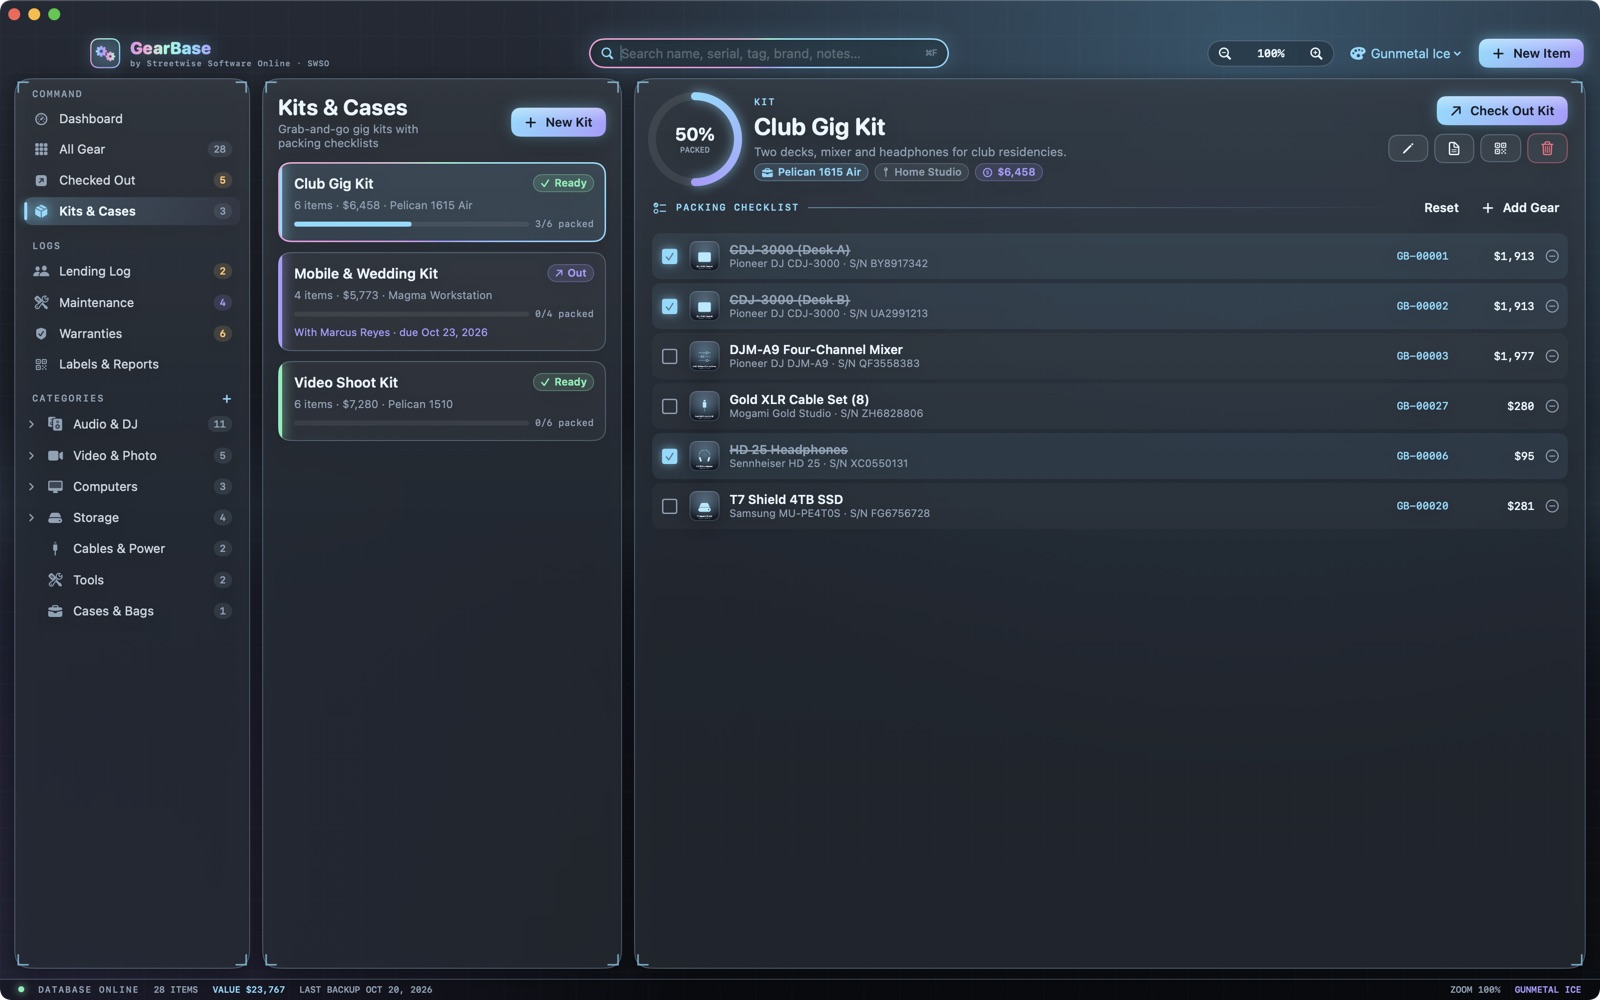
Task: Remove CDJ-3000 (Deck B) using minus icon
Action: (x=1552, y=306)
